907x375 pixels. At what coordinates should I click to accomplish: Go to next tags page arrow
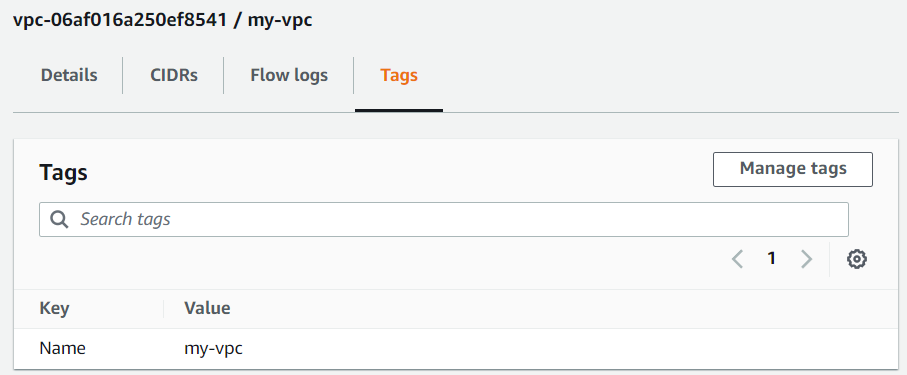point(806,259)
